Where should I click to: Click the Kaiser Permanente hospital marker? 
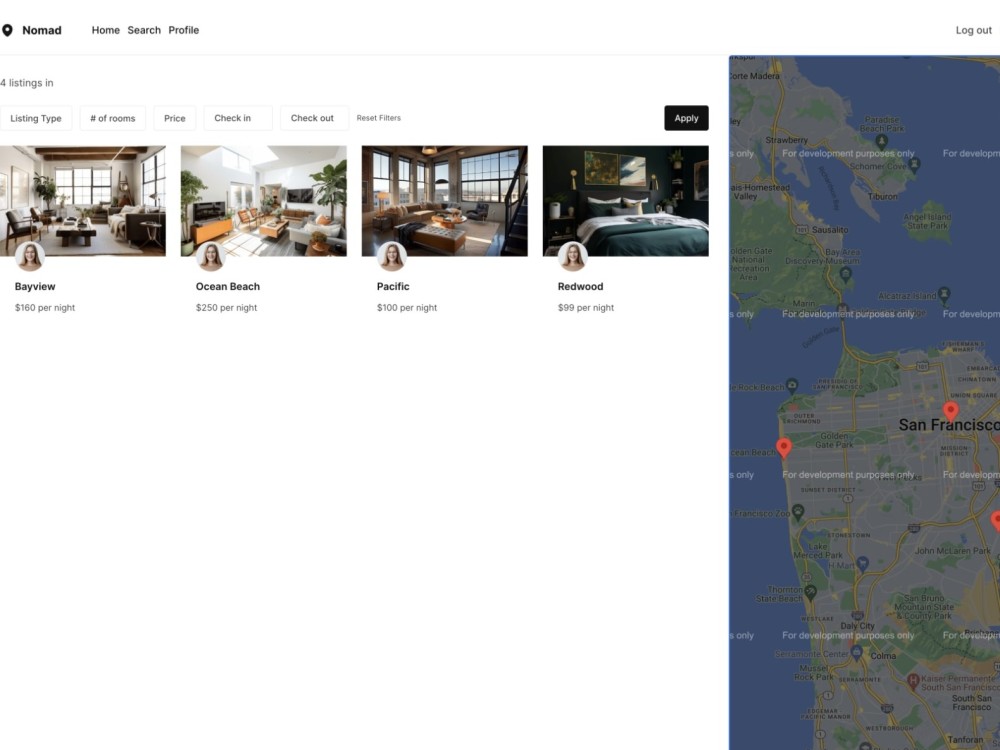pyautogui.click(x=913, y=680)
